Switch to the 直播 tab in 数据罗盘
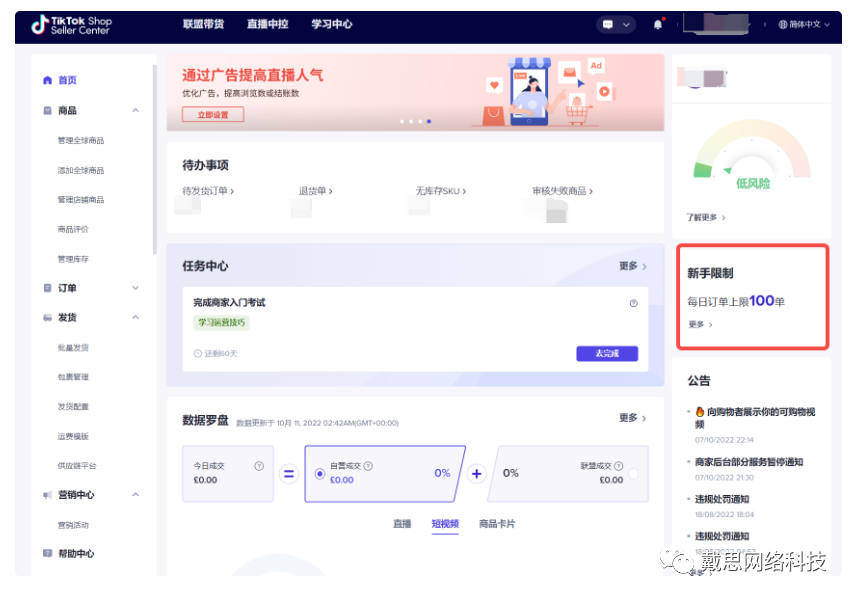The height and width of the screenshot is (599, 854). pos(403,522)
